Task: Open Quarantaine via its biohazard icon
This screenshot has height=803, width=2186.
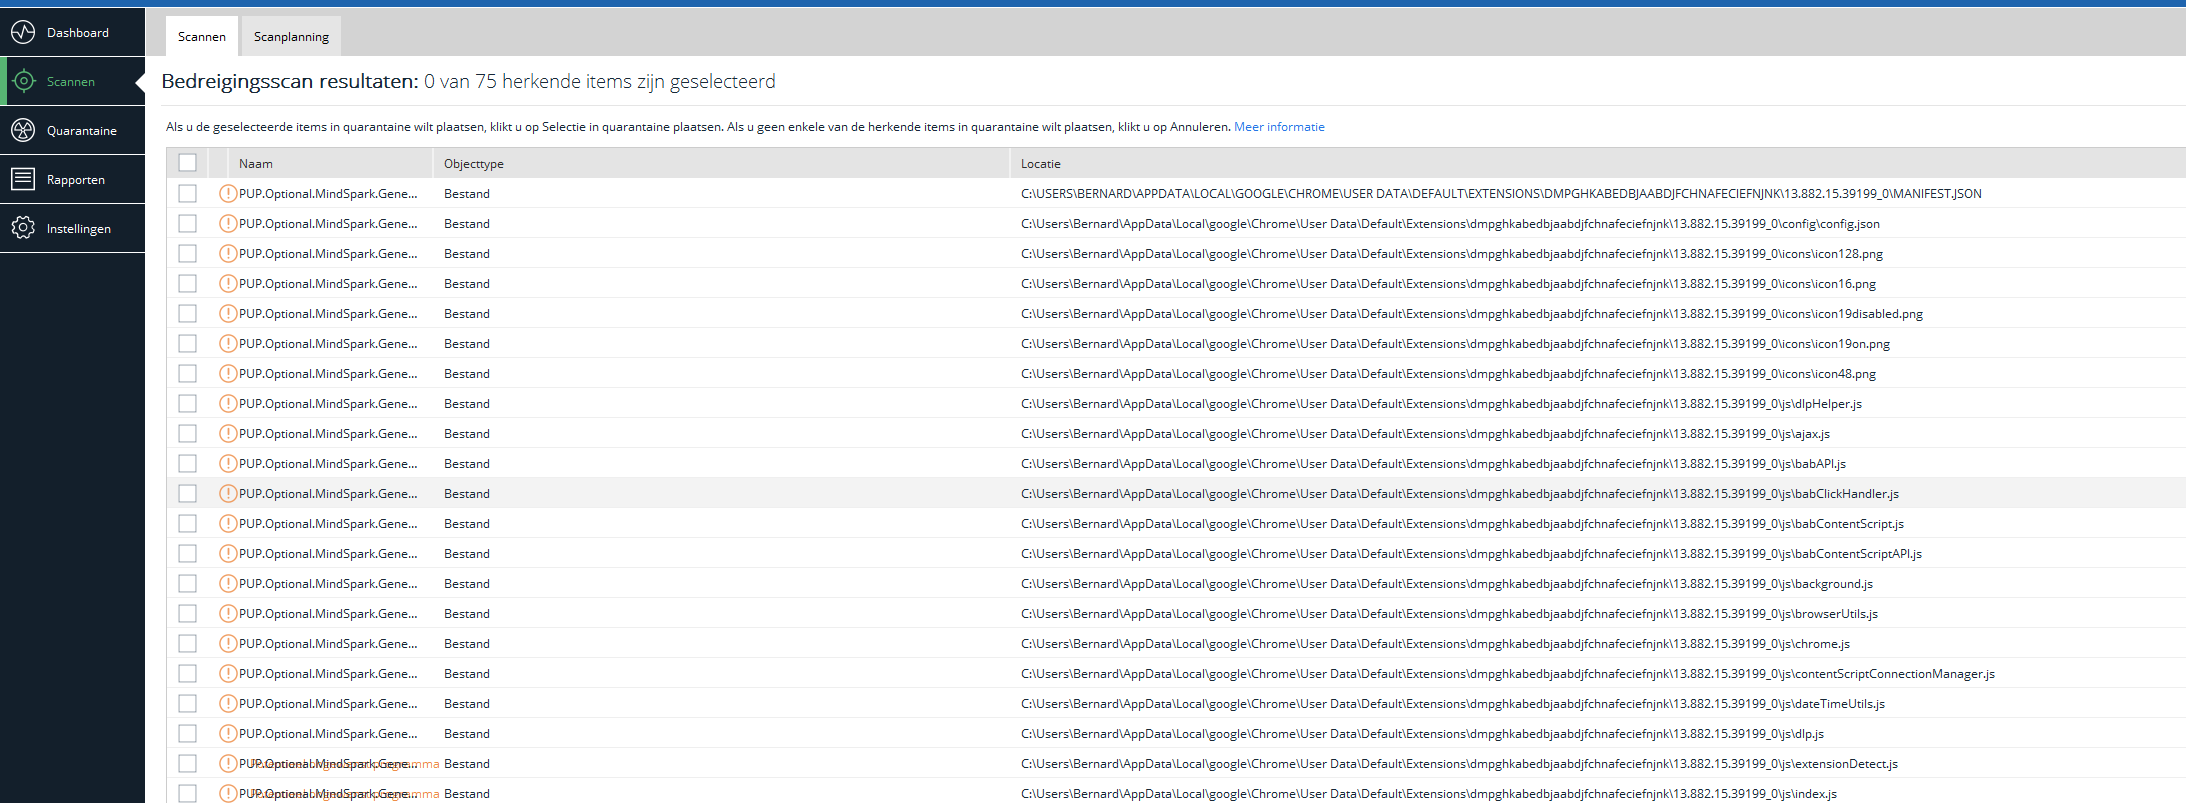Action: (x=23, y=130)
